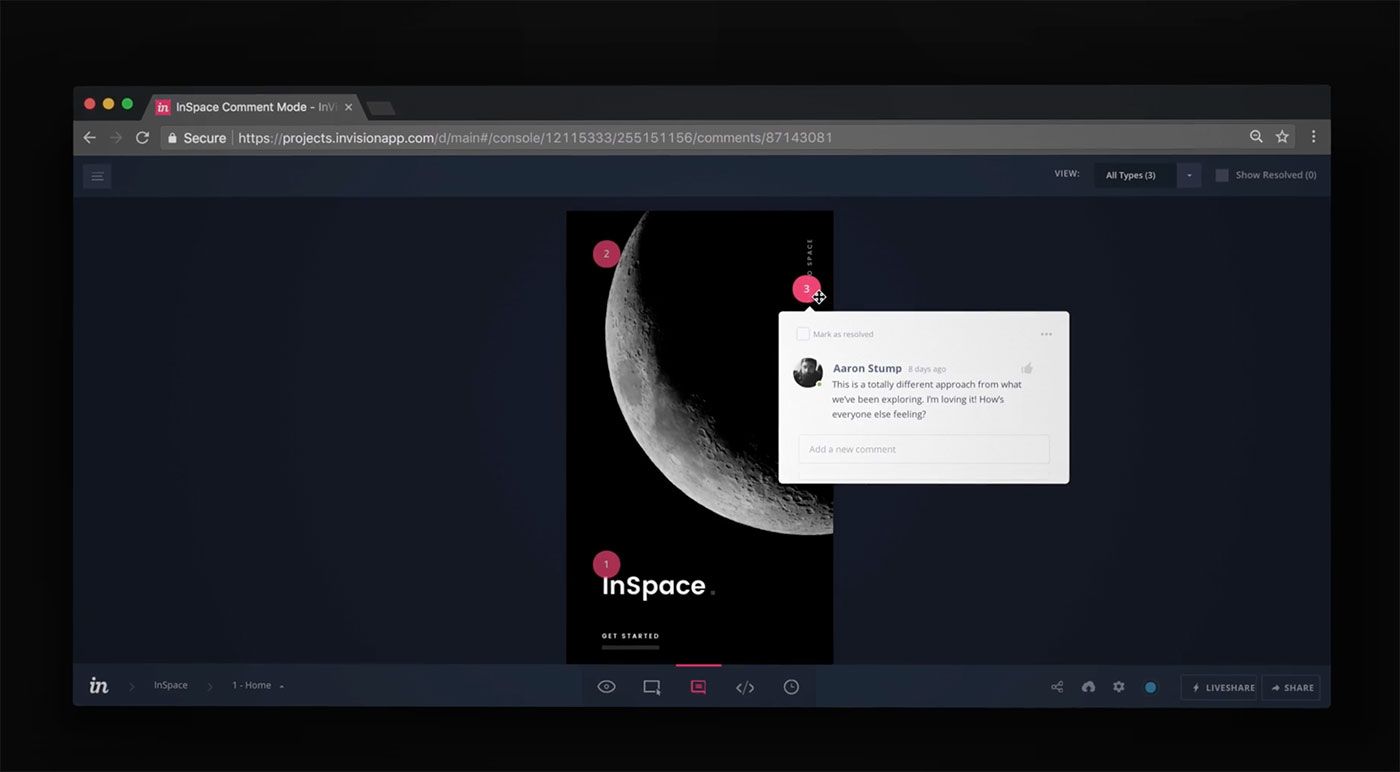Check Mark as resolved
The height and width of the screenshot is (772, 1400).
point(803,334)
